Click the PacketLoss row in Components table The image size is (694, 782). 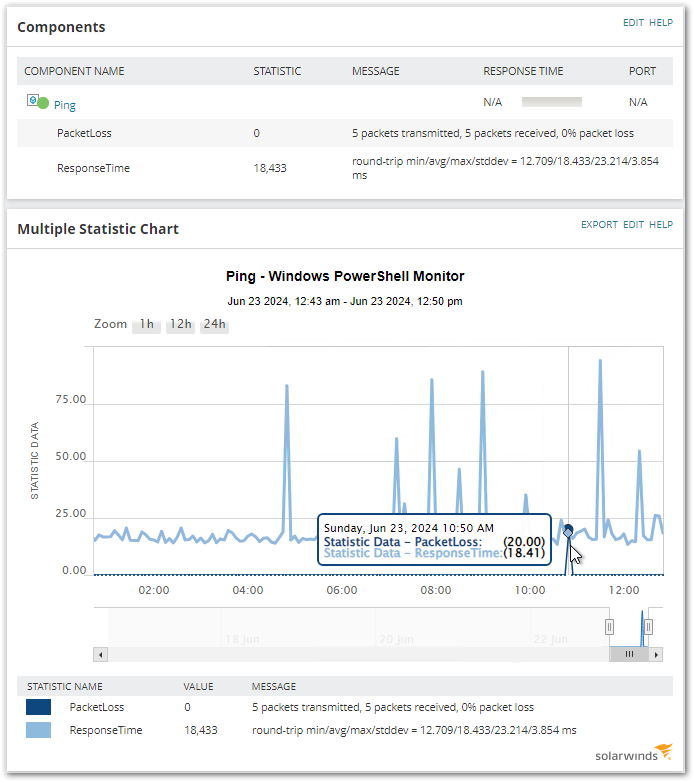click(x=345, y=133)
